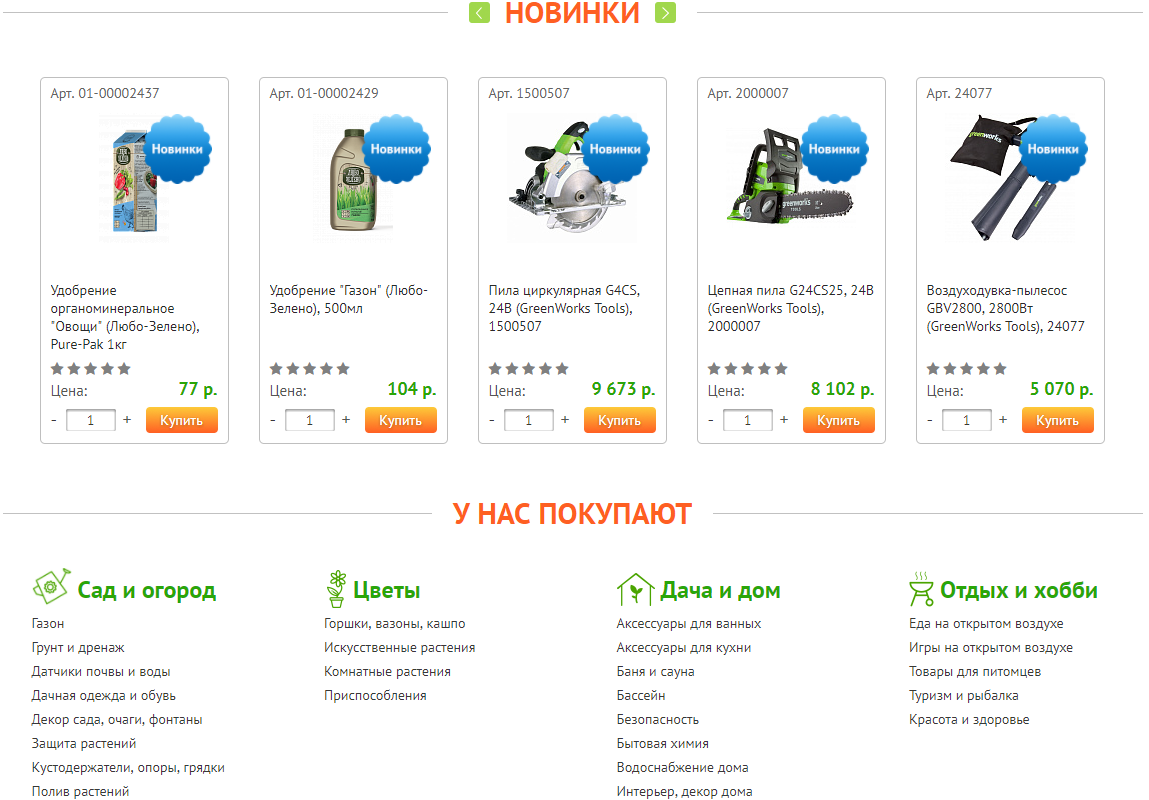
Task: Buy the fertilizer Овощи priced 77 р.
Action: click(x=182, y=421)
